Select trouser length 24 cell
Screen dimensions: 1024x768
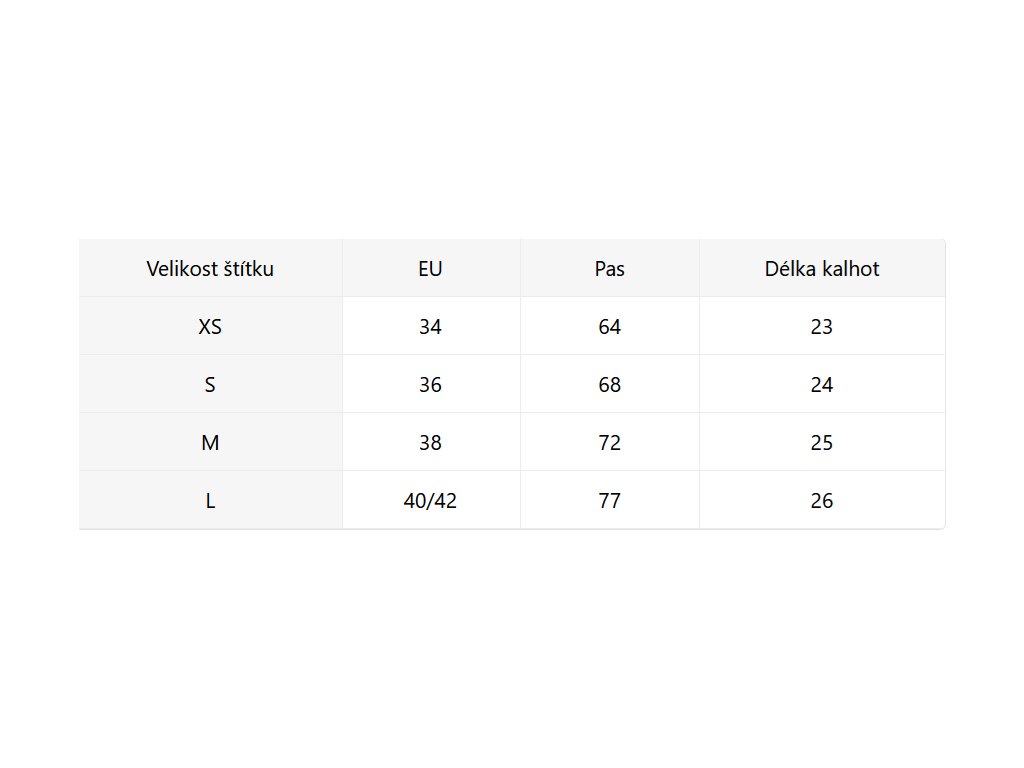click(x=821, y=385)
